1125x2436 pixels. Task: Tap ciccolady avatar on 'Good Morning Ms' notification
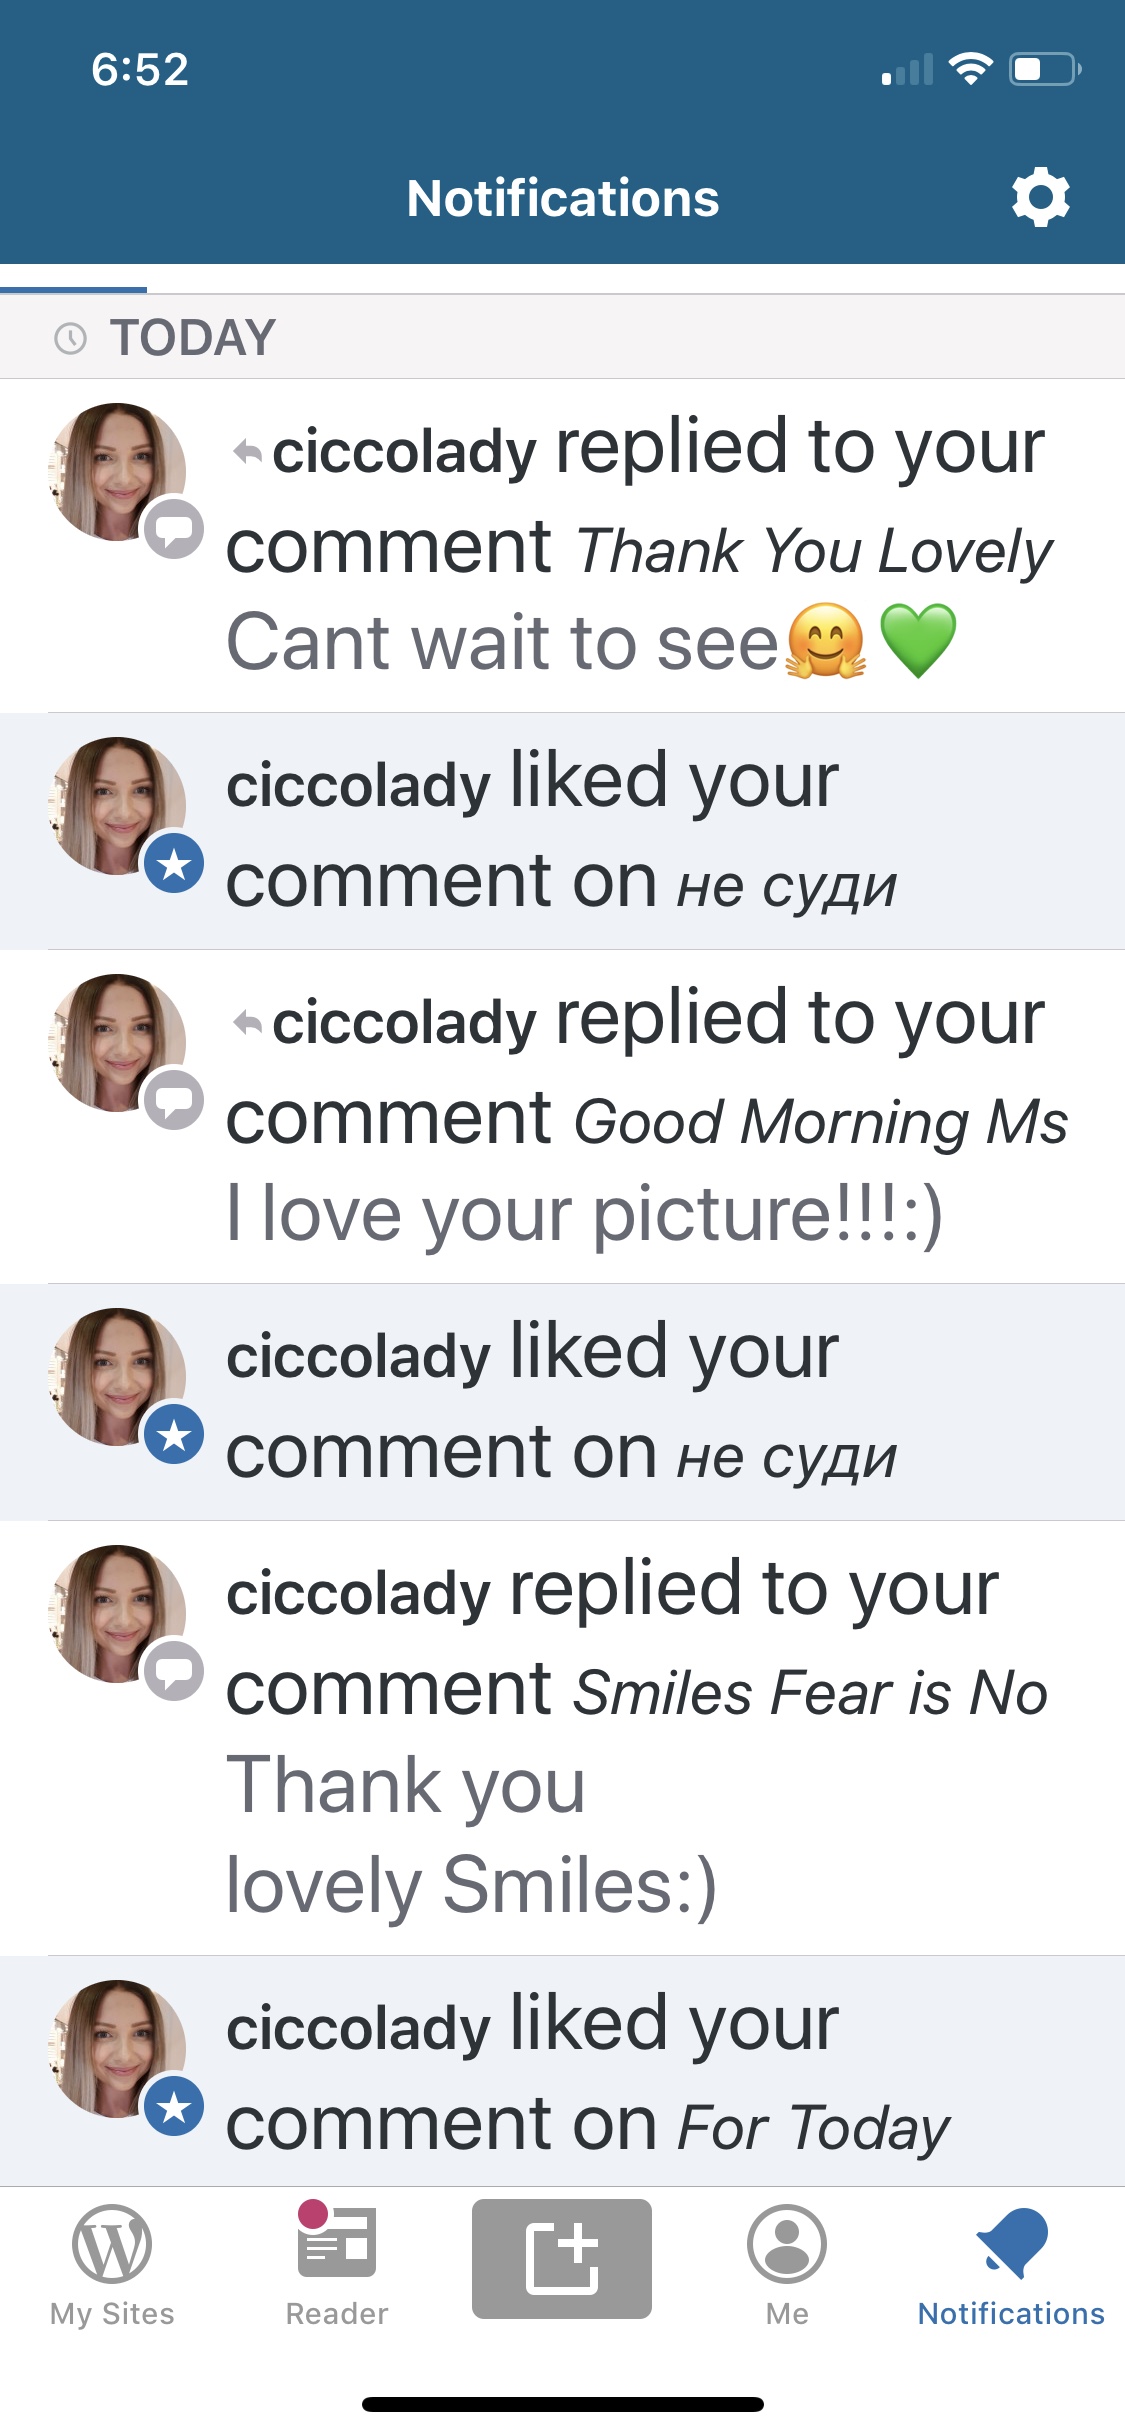[117, 1043]
